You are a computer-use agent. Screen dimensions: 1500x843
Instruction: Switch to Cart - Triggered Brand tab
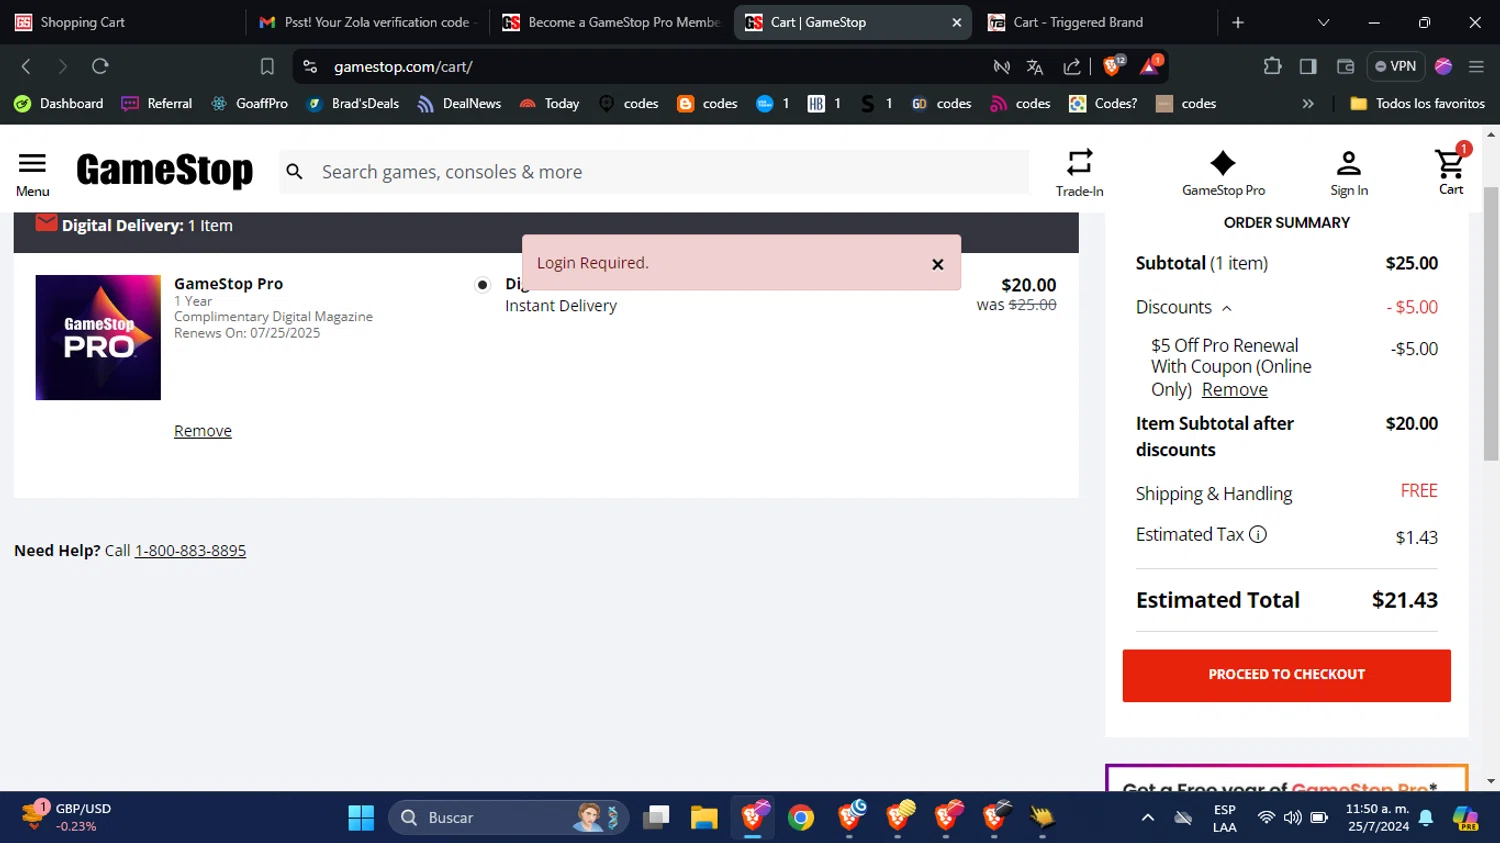pos(1095,22)
